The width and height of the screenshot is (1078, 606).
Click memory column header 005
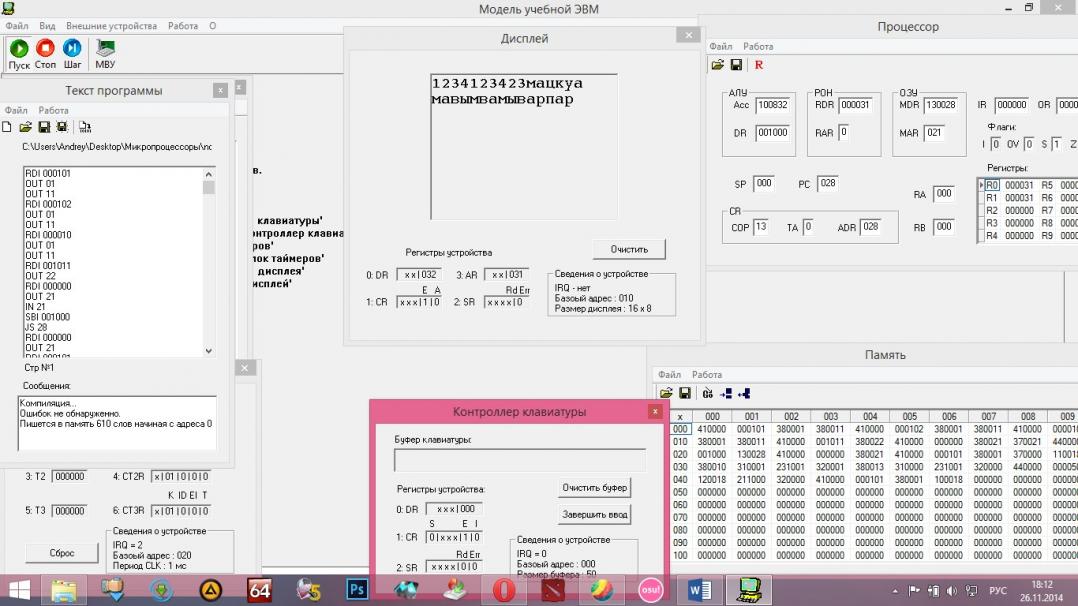coord(909,416)
